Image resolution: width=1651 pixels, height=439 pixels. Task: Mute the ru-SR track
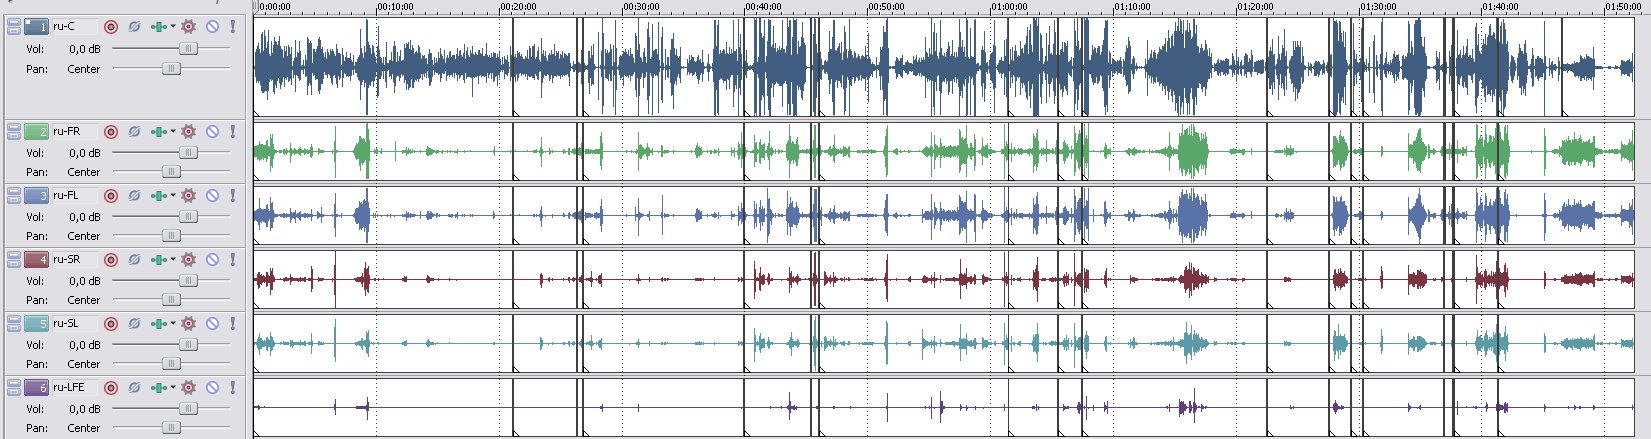click(x=212, y=259)
